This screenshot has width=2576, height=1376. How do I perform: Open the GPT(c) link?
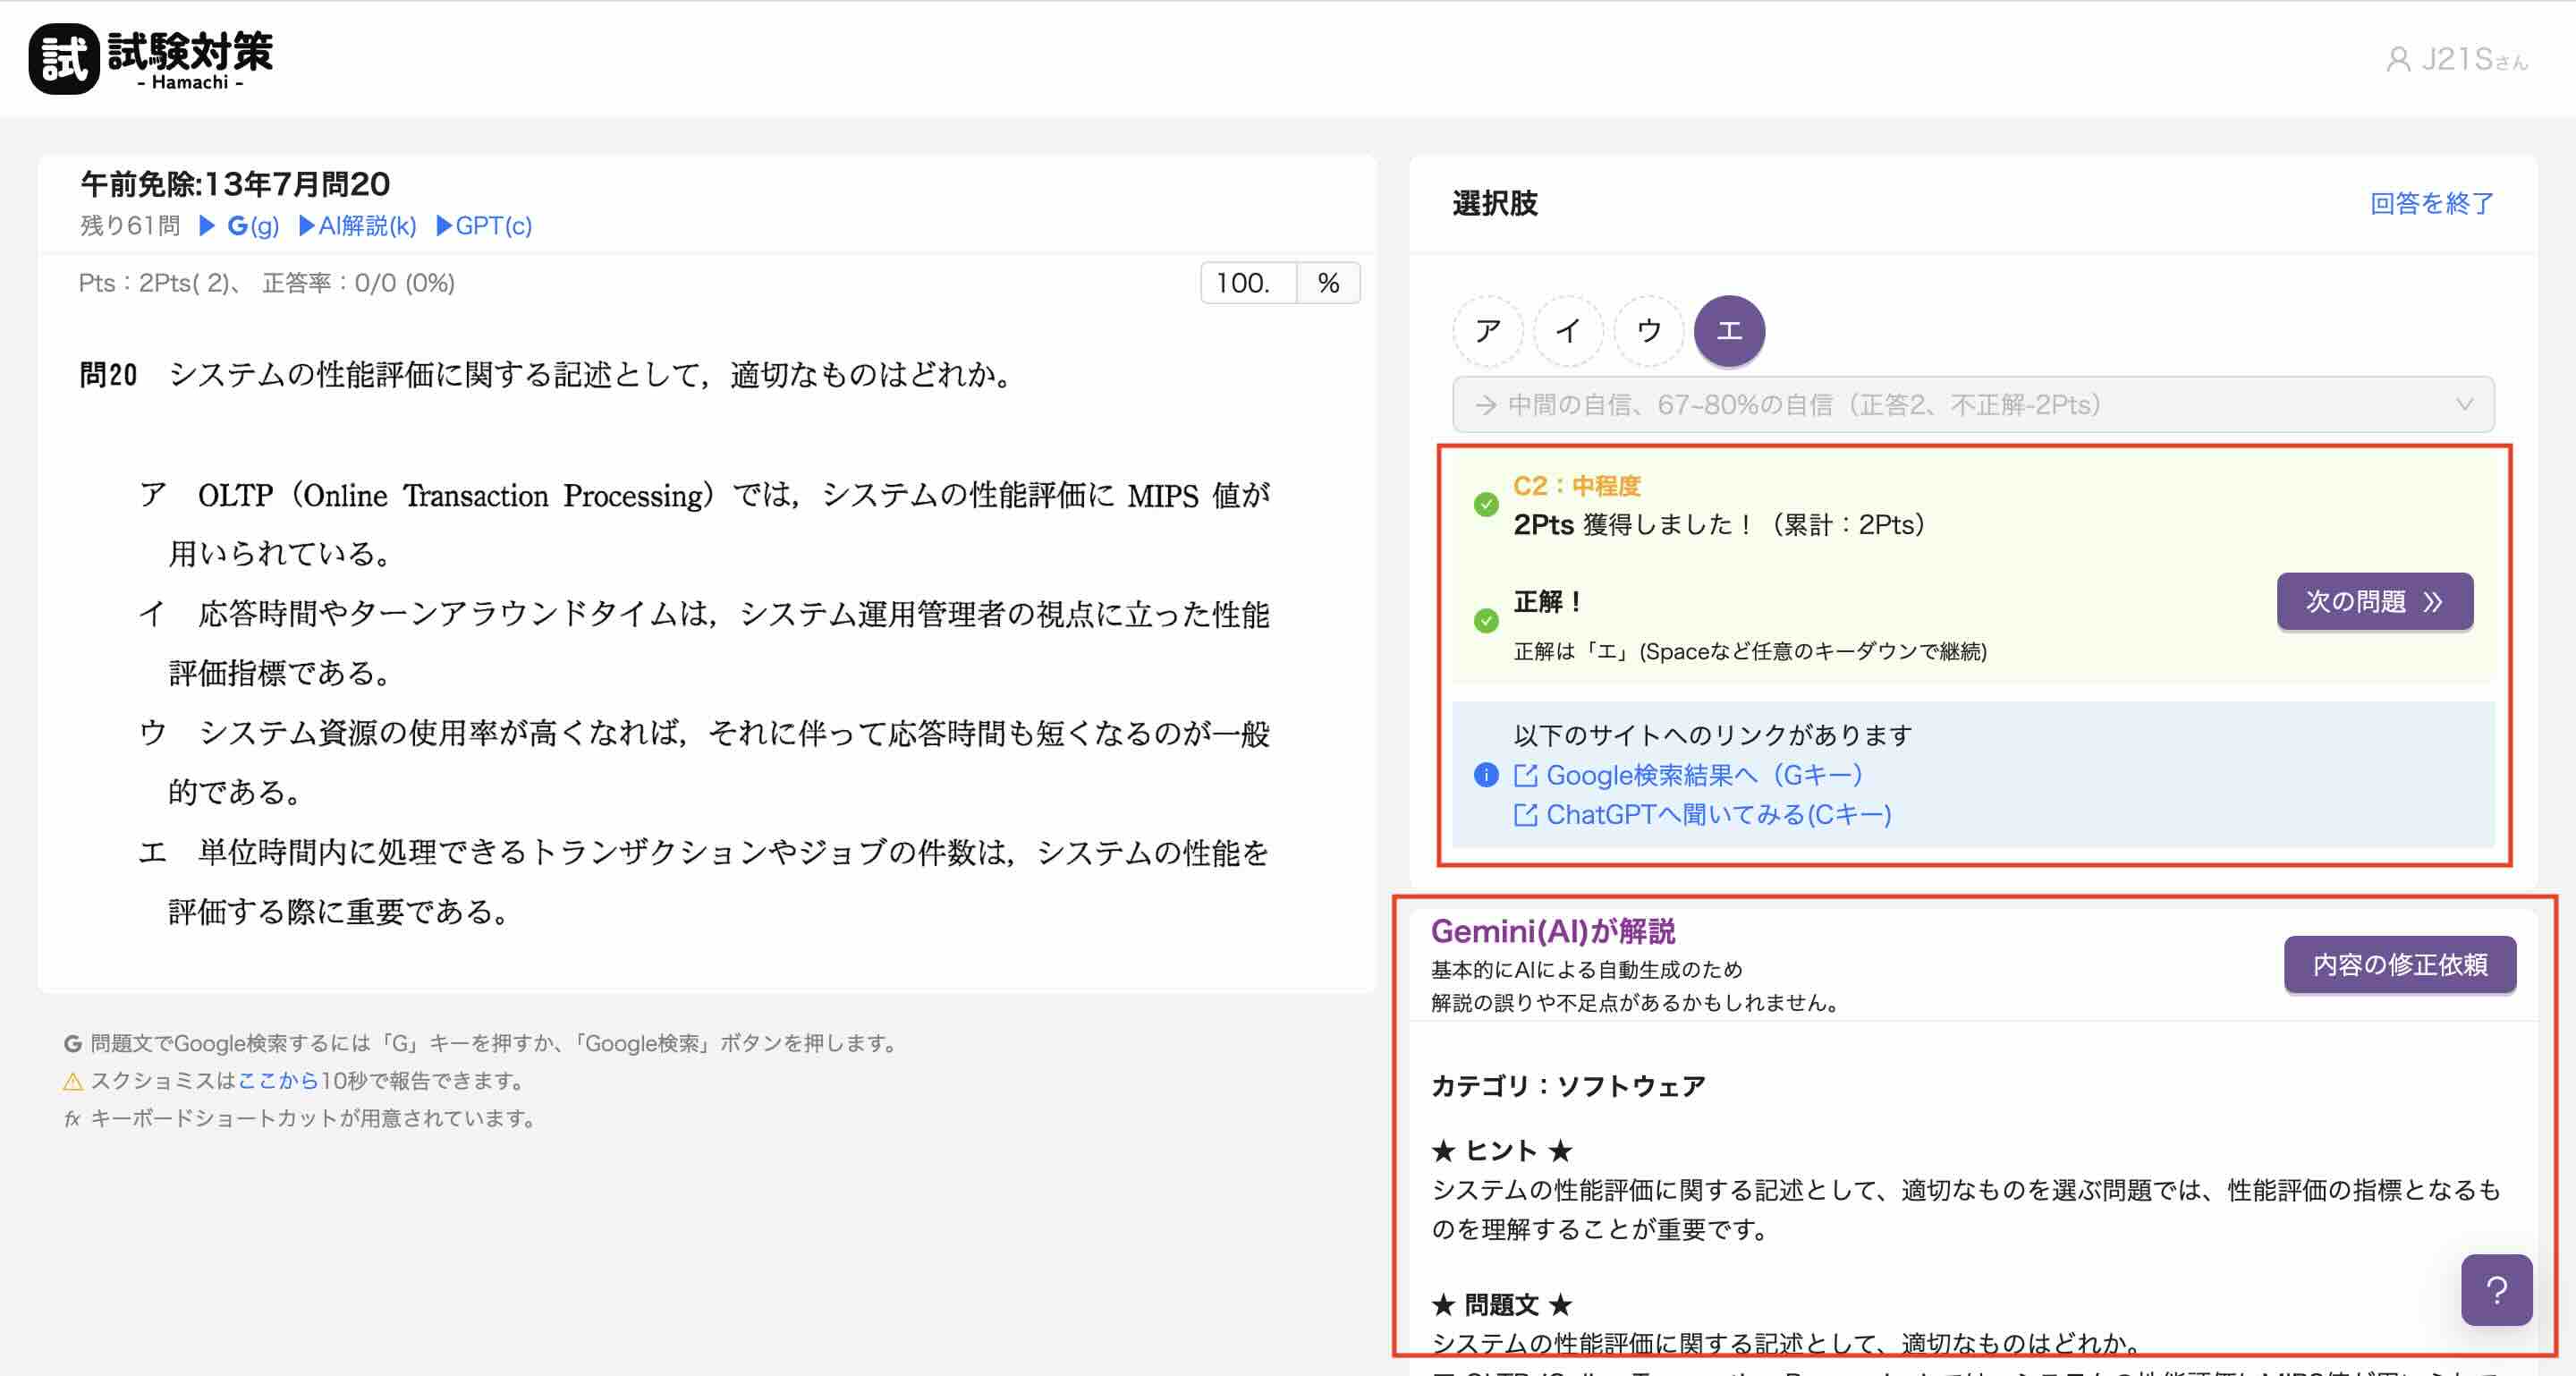pyautogui.click(x=485, y=226)
